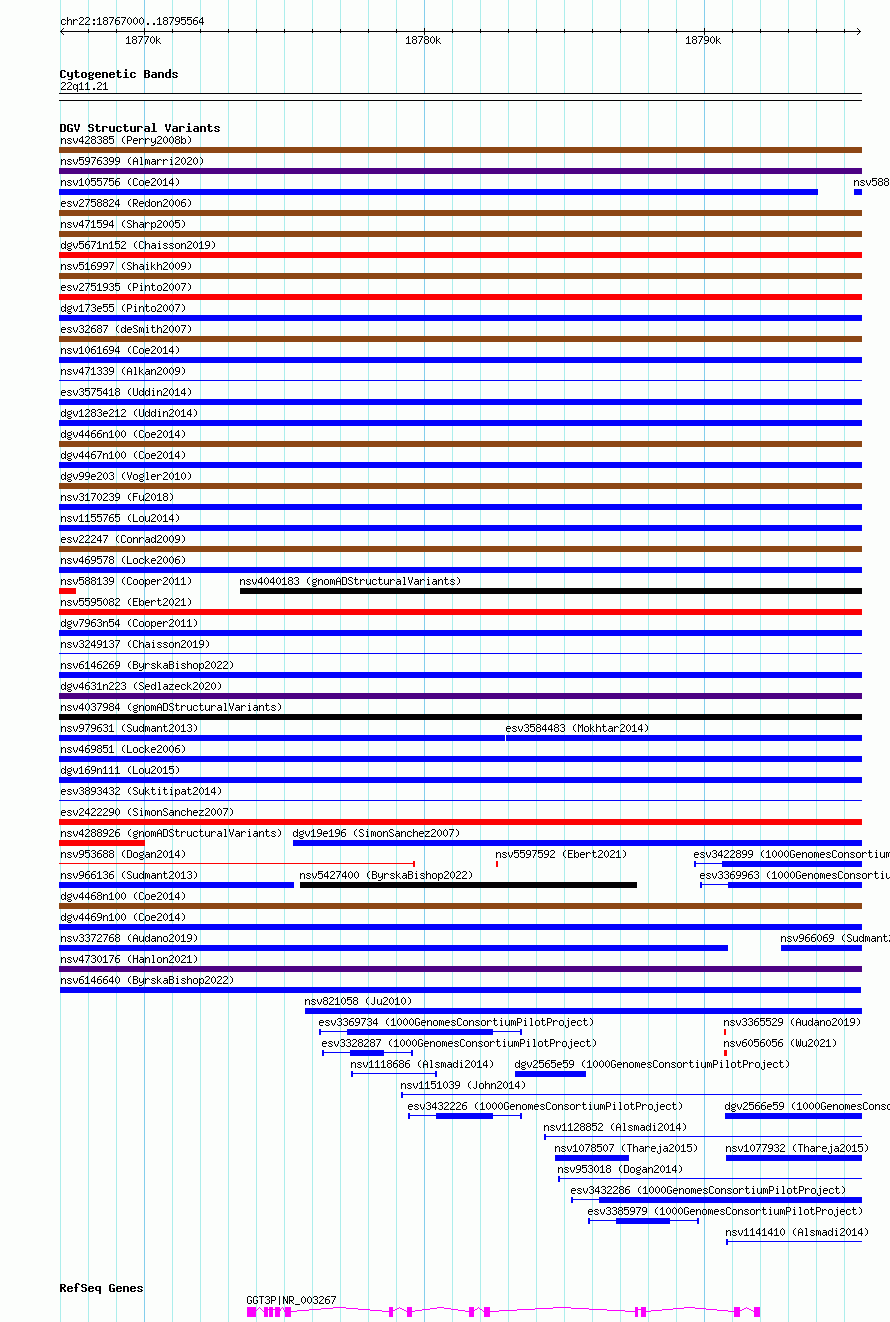Select esv22247 (Conrad2009) label
The width and height of the screenshot is (890, 1322).
122,539
